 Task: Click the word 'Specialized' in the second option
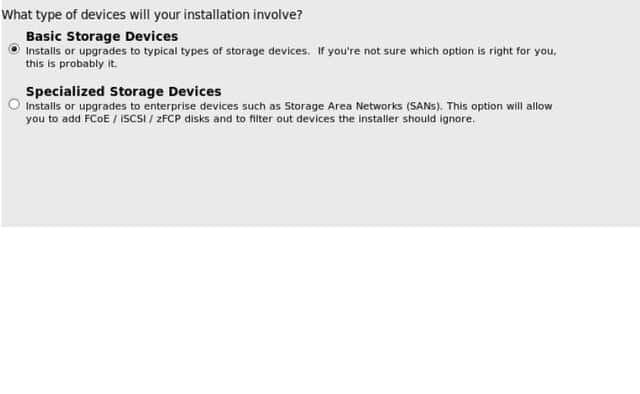[x=65, y=91]
